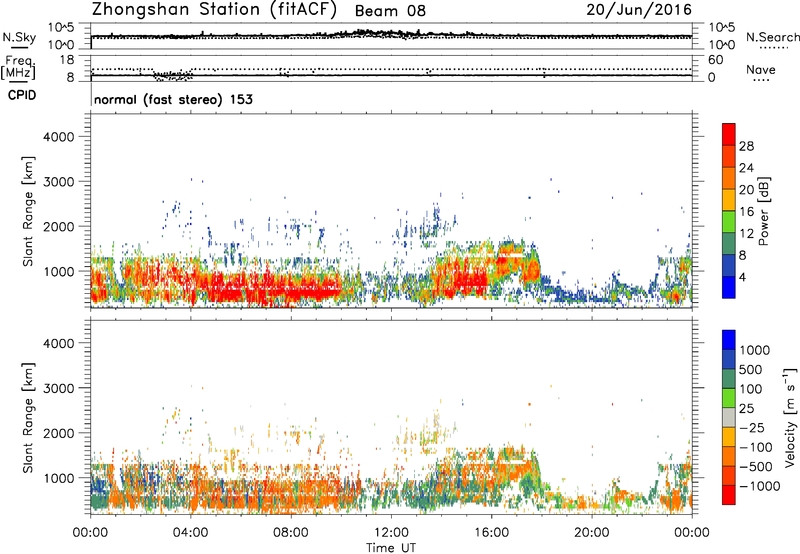Click the "28" label on Power color bar

(746, 146)
